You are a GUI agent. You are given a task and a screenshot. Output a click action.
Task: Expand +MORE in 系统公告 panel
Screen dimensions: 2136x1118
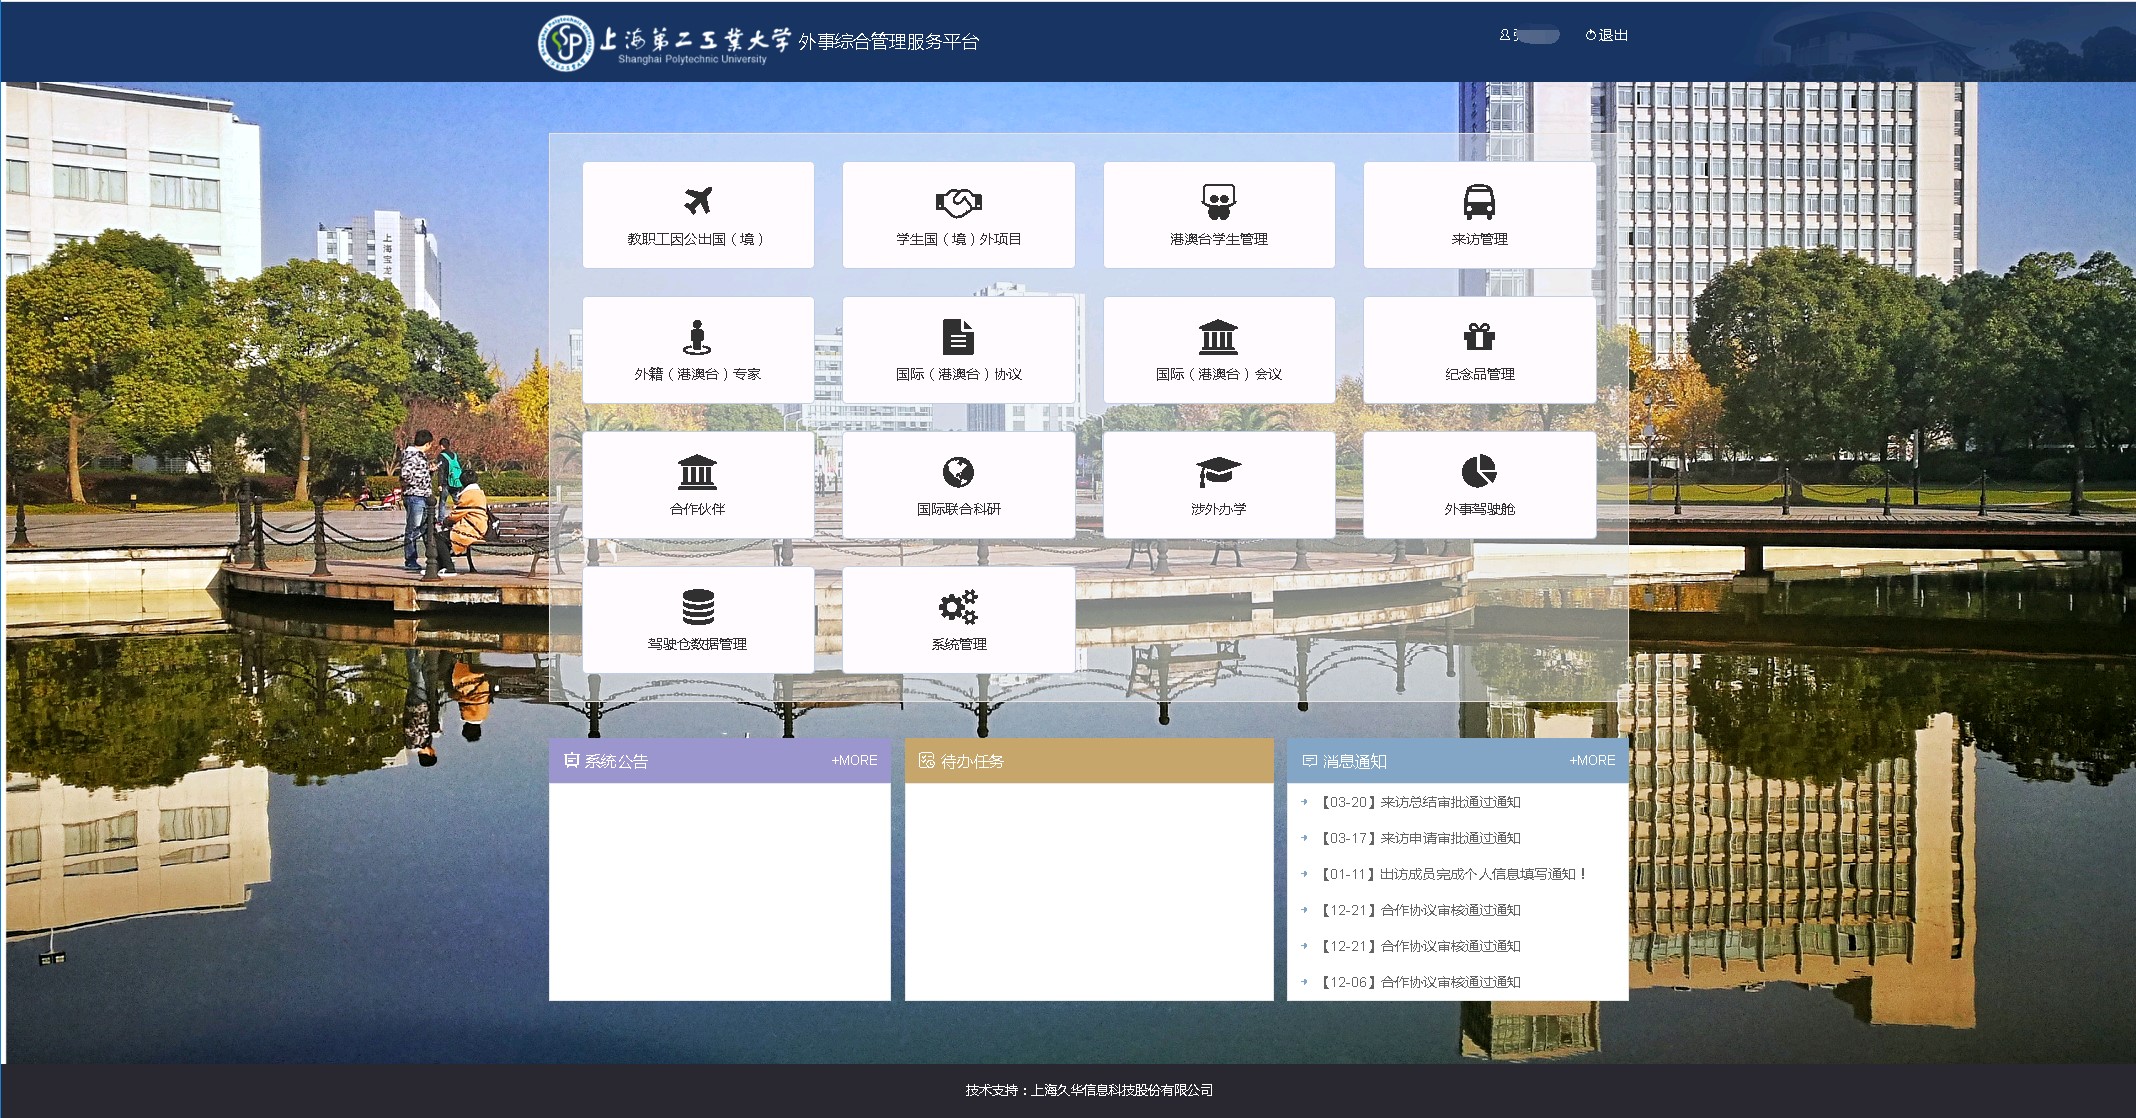[x=854, y=760]
